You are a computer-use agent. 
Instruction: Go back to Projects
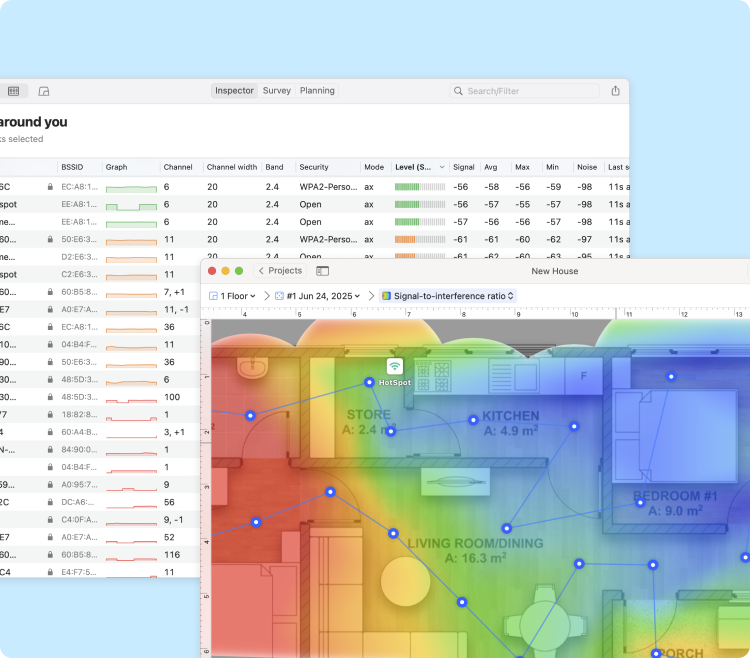pyautogui.click(x=280, y=271)
